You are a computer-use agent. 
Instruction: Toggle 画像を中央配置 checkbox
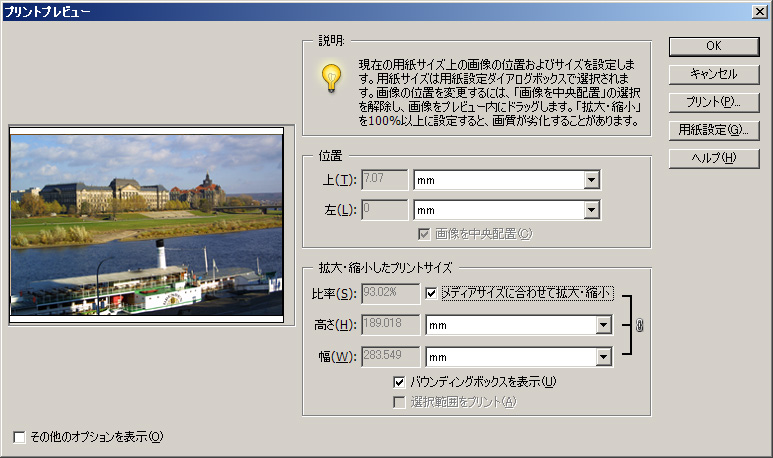pyautogui.click(x=425, y=234)
